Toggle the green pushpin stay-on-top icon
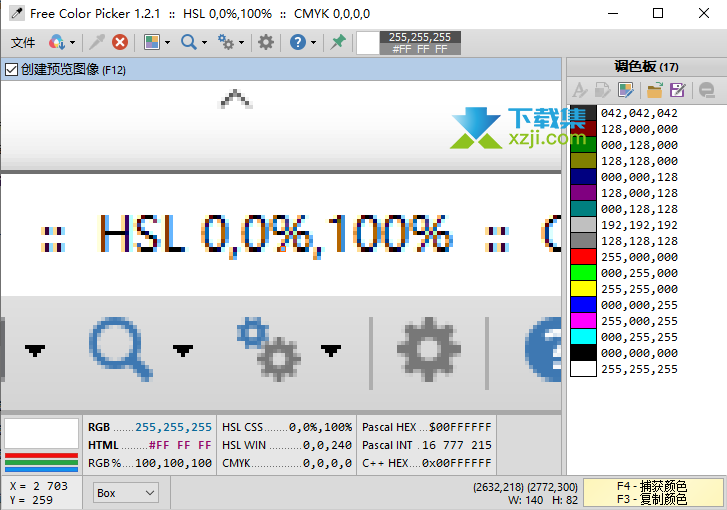This screenshot has height=510, width=727. (338, 42)
